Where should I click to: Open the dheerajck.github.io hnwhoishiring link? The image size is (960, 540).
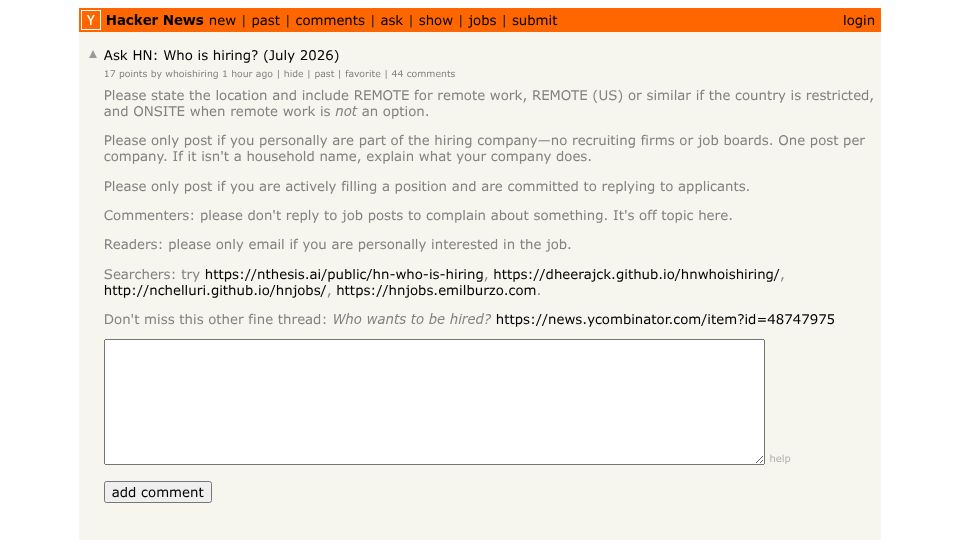tap(636, 274)
